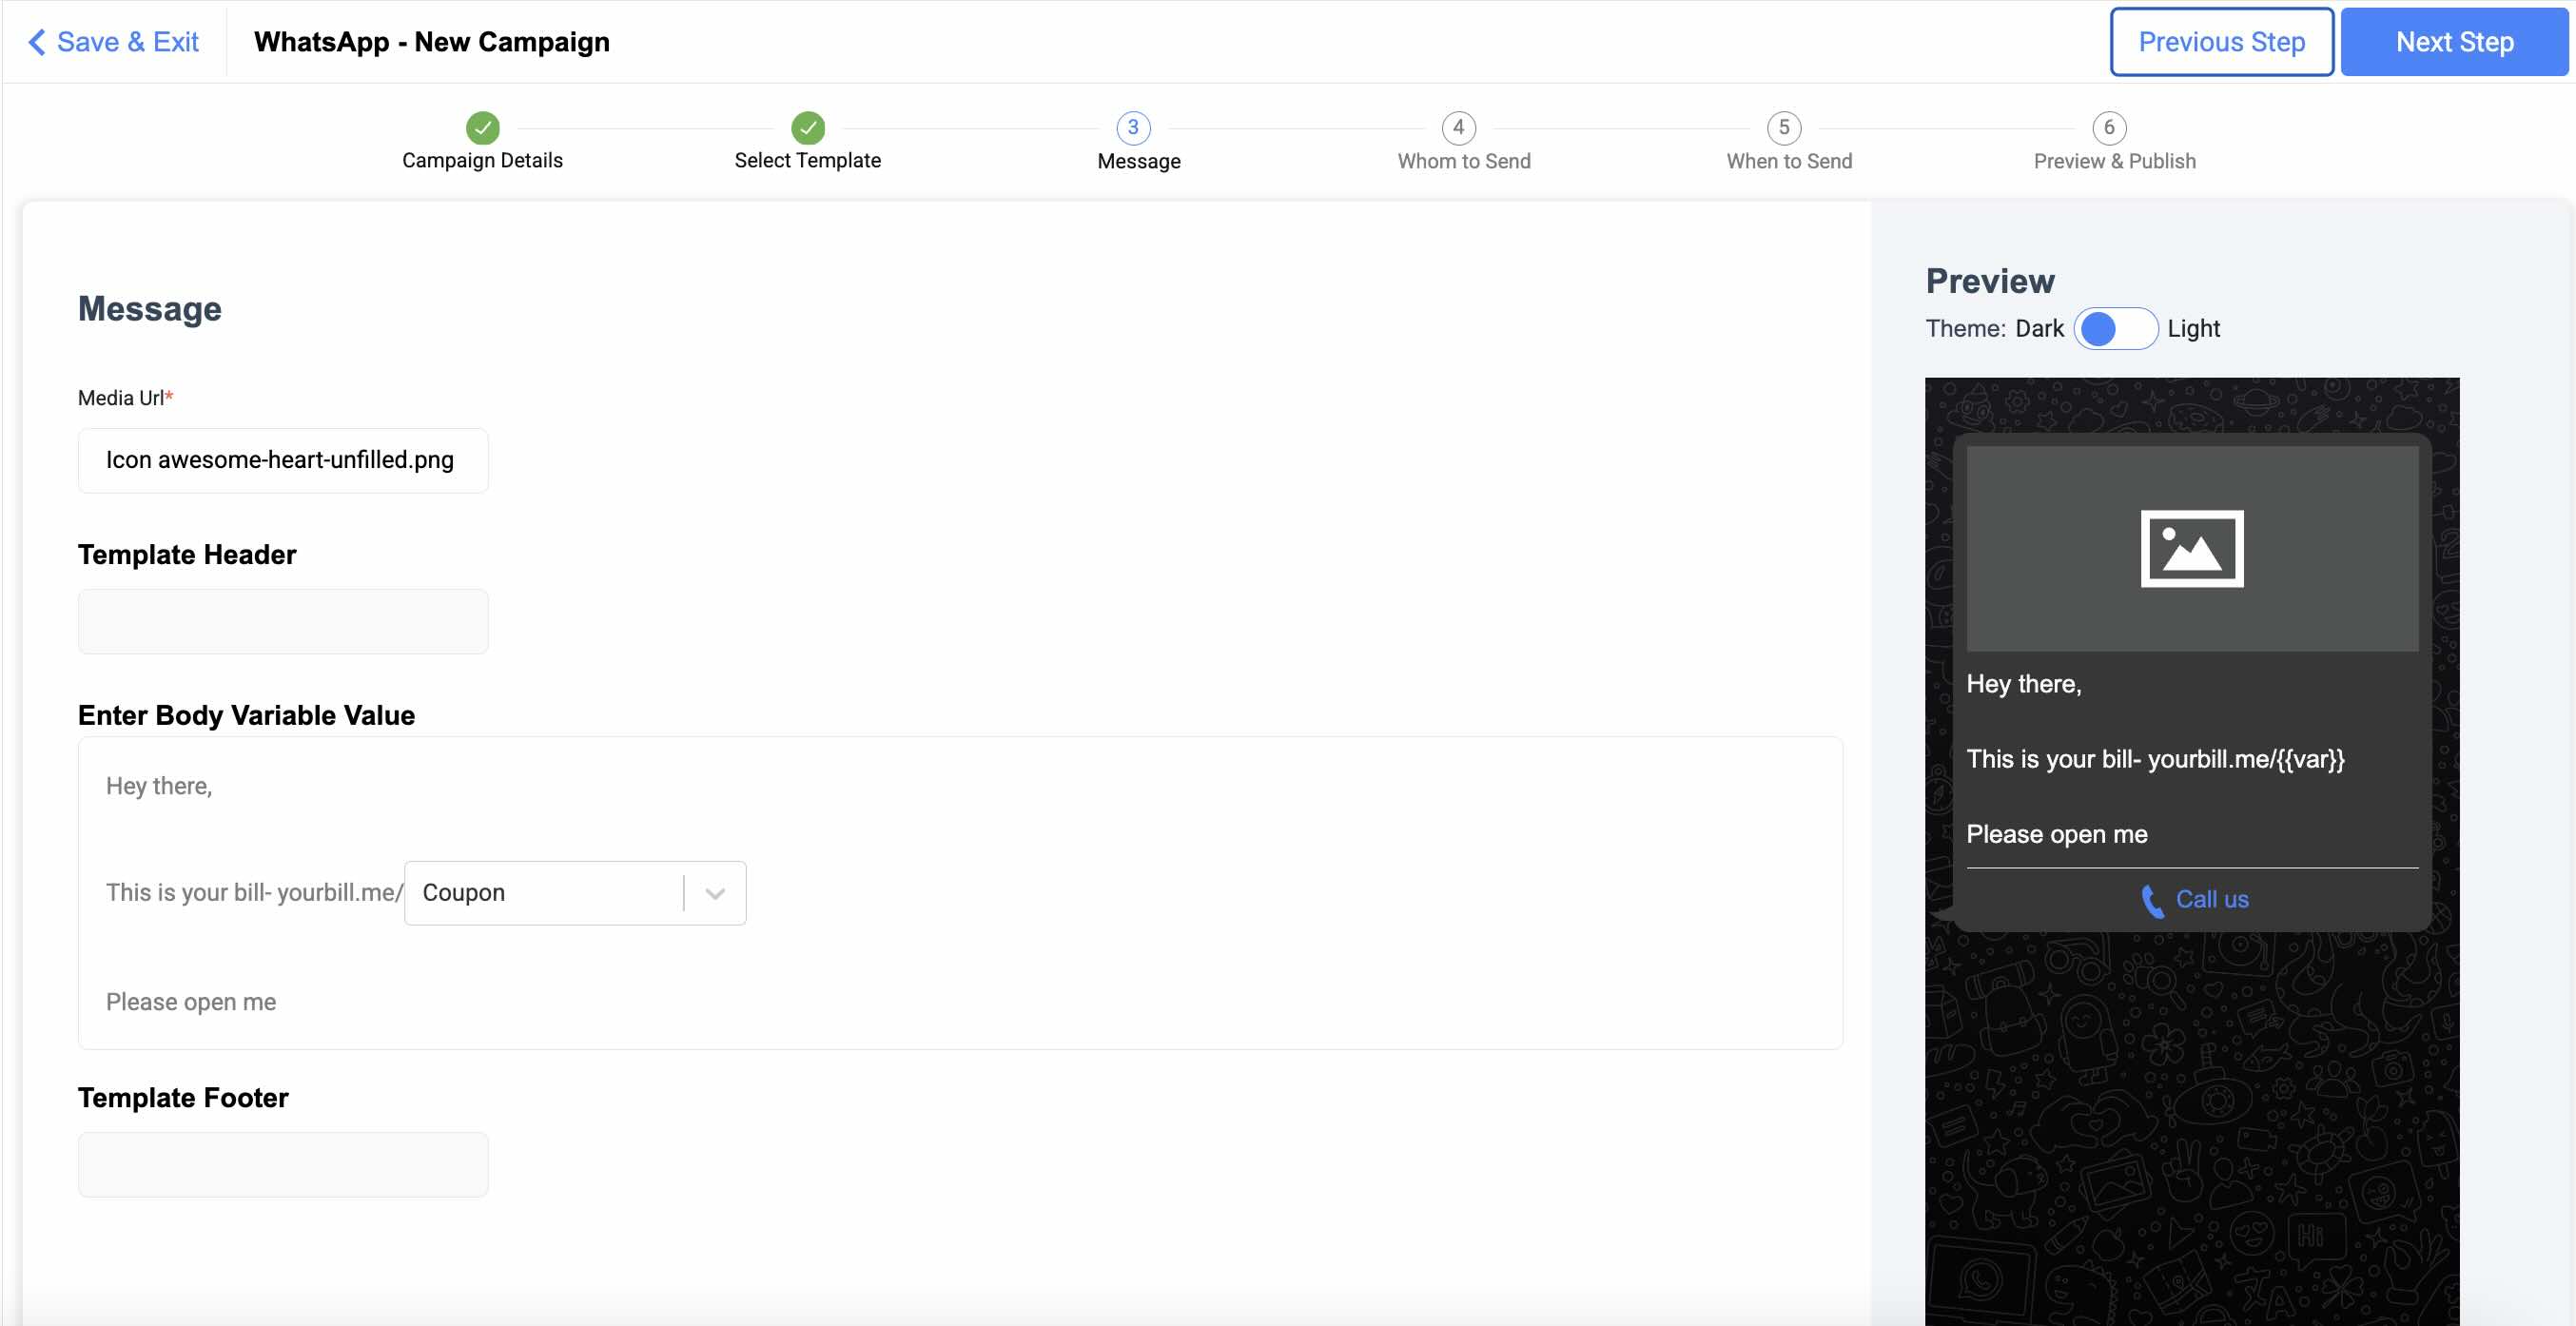Image resolution: width=2576 pixels, height=1326 pixels.
Task: Select the Light theme label
Action: (2193, 329)
